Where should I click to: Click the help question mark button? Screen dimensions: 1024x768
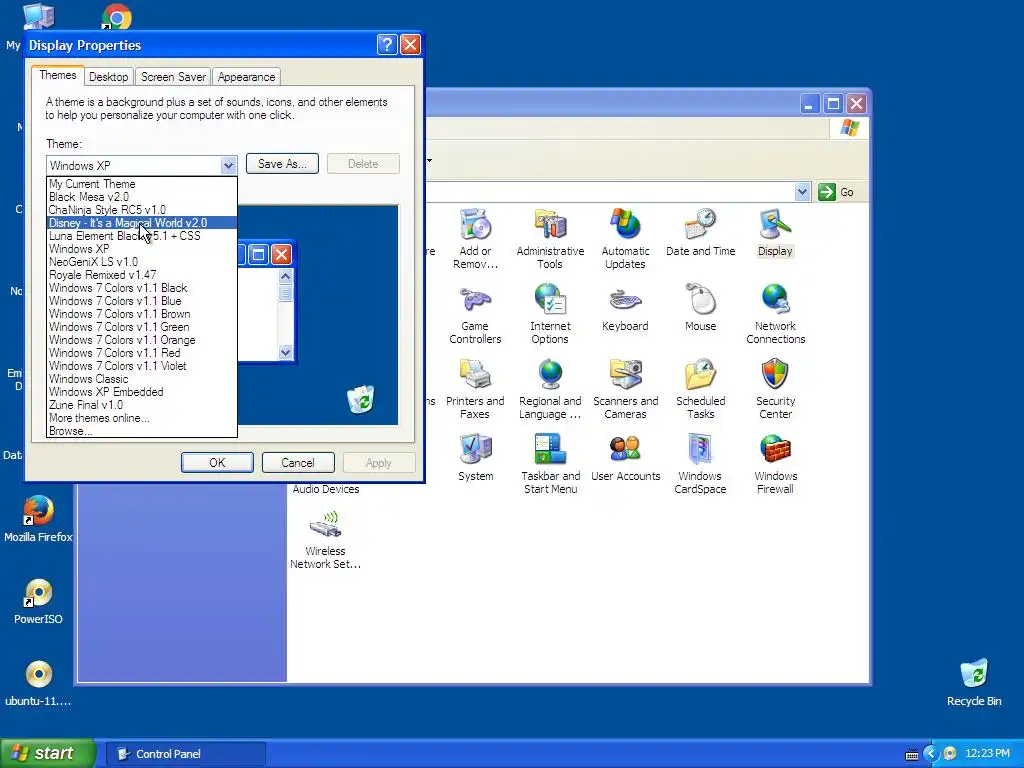point(387,44)
